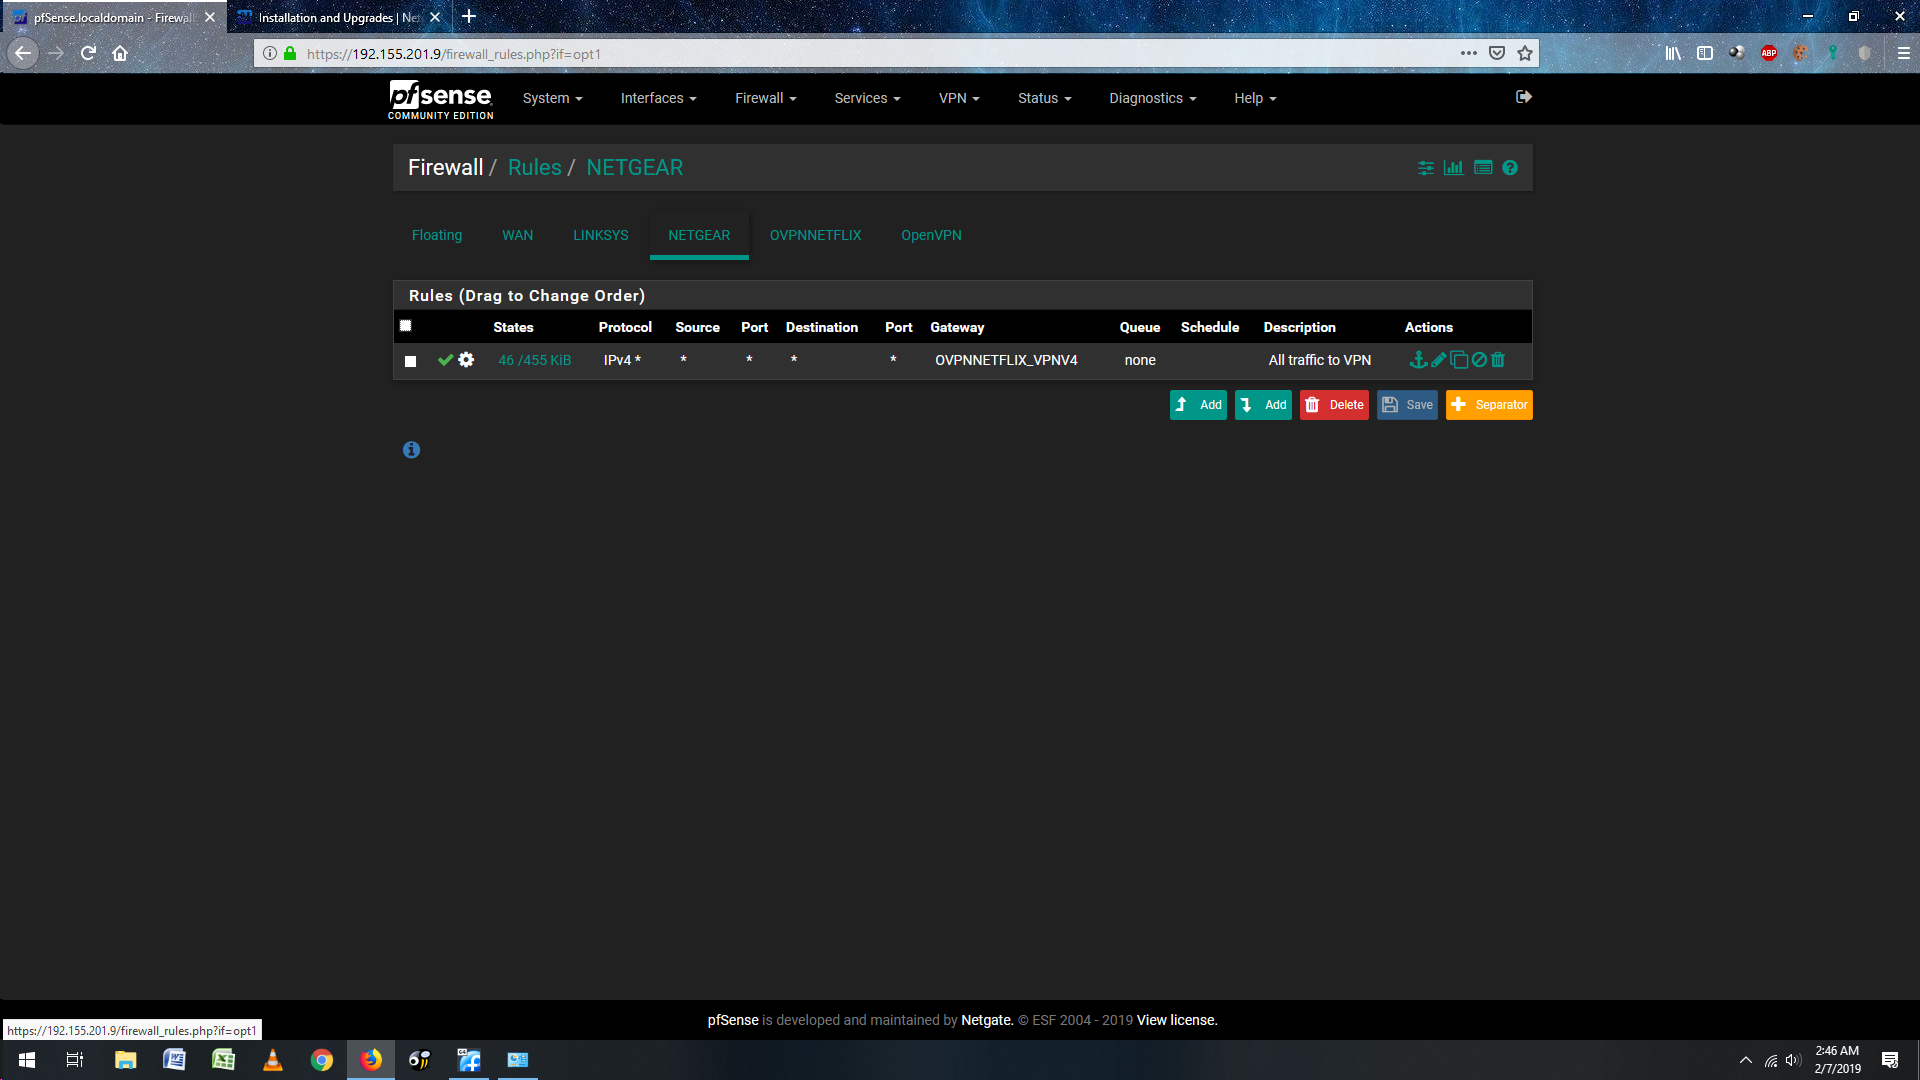
Task: Disable the rule with ban icon
Action: click(1479, 360)
